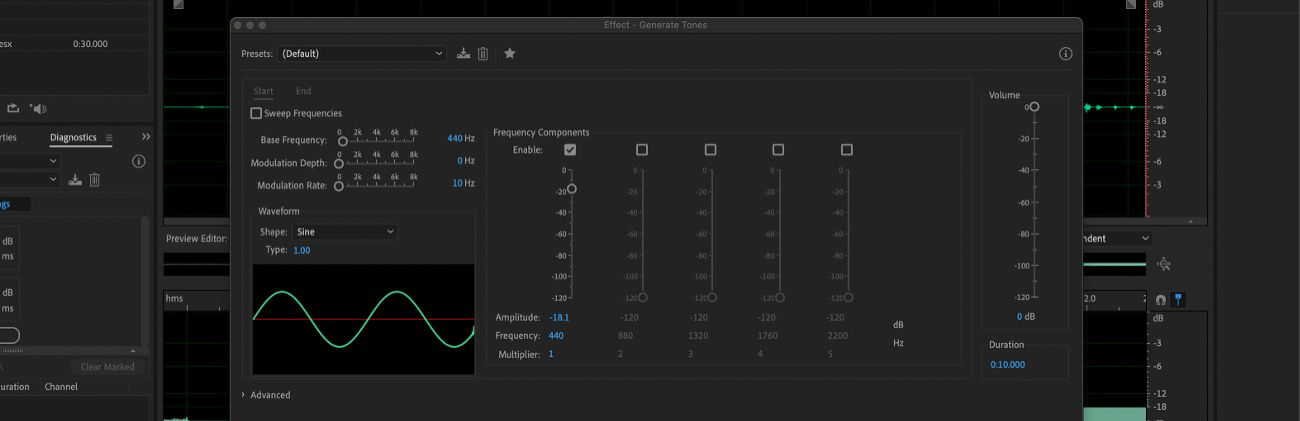This screenshot has width=1300, height=421.
Task: Click the Clear Marked button
Action: (x=107, y=367)
